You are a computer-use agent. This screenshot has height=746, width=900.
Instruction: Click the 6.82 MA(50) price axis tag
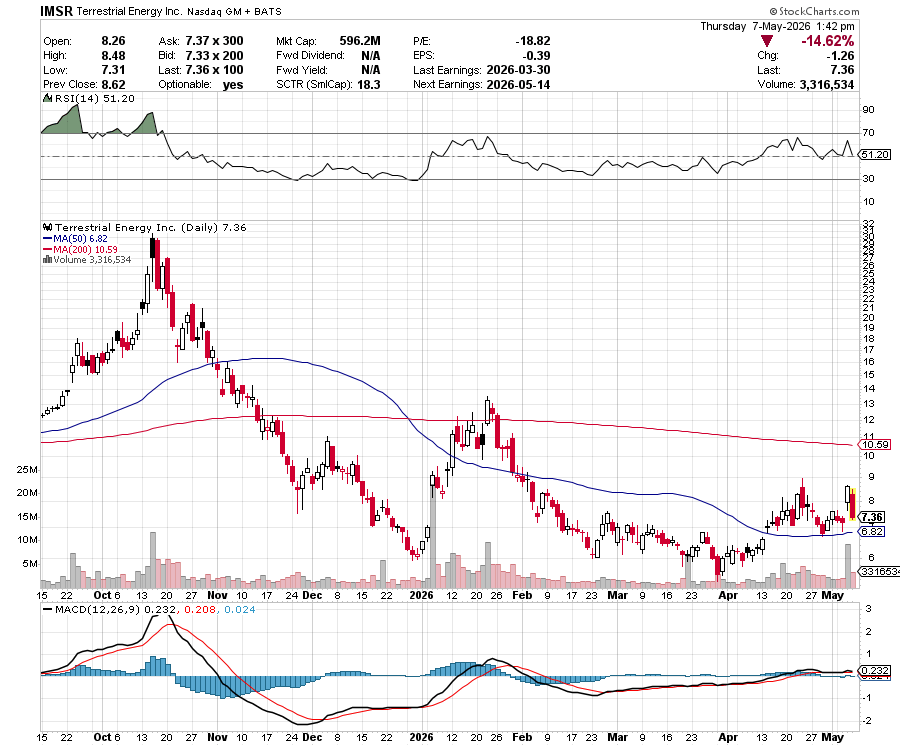[872, 531]
